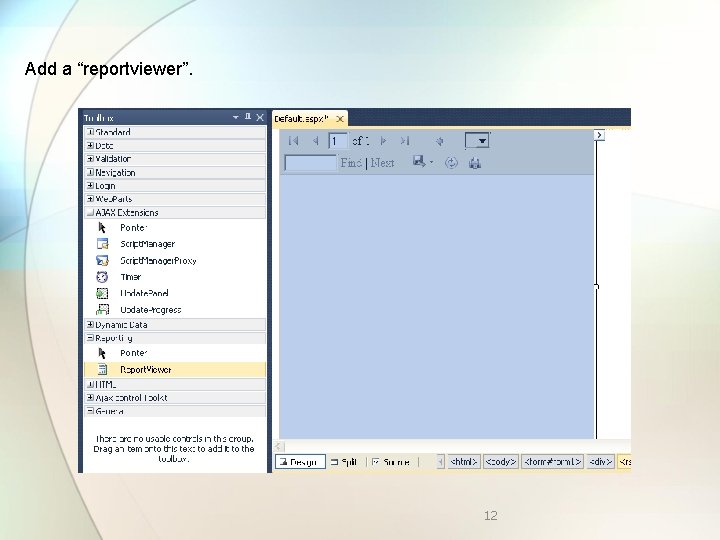Open the export save icon in ReportViewer

[419, 162]
